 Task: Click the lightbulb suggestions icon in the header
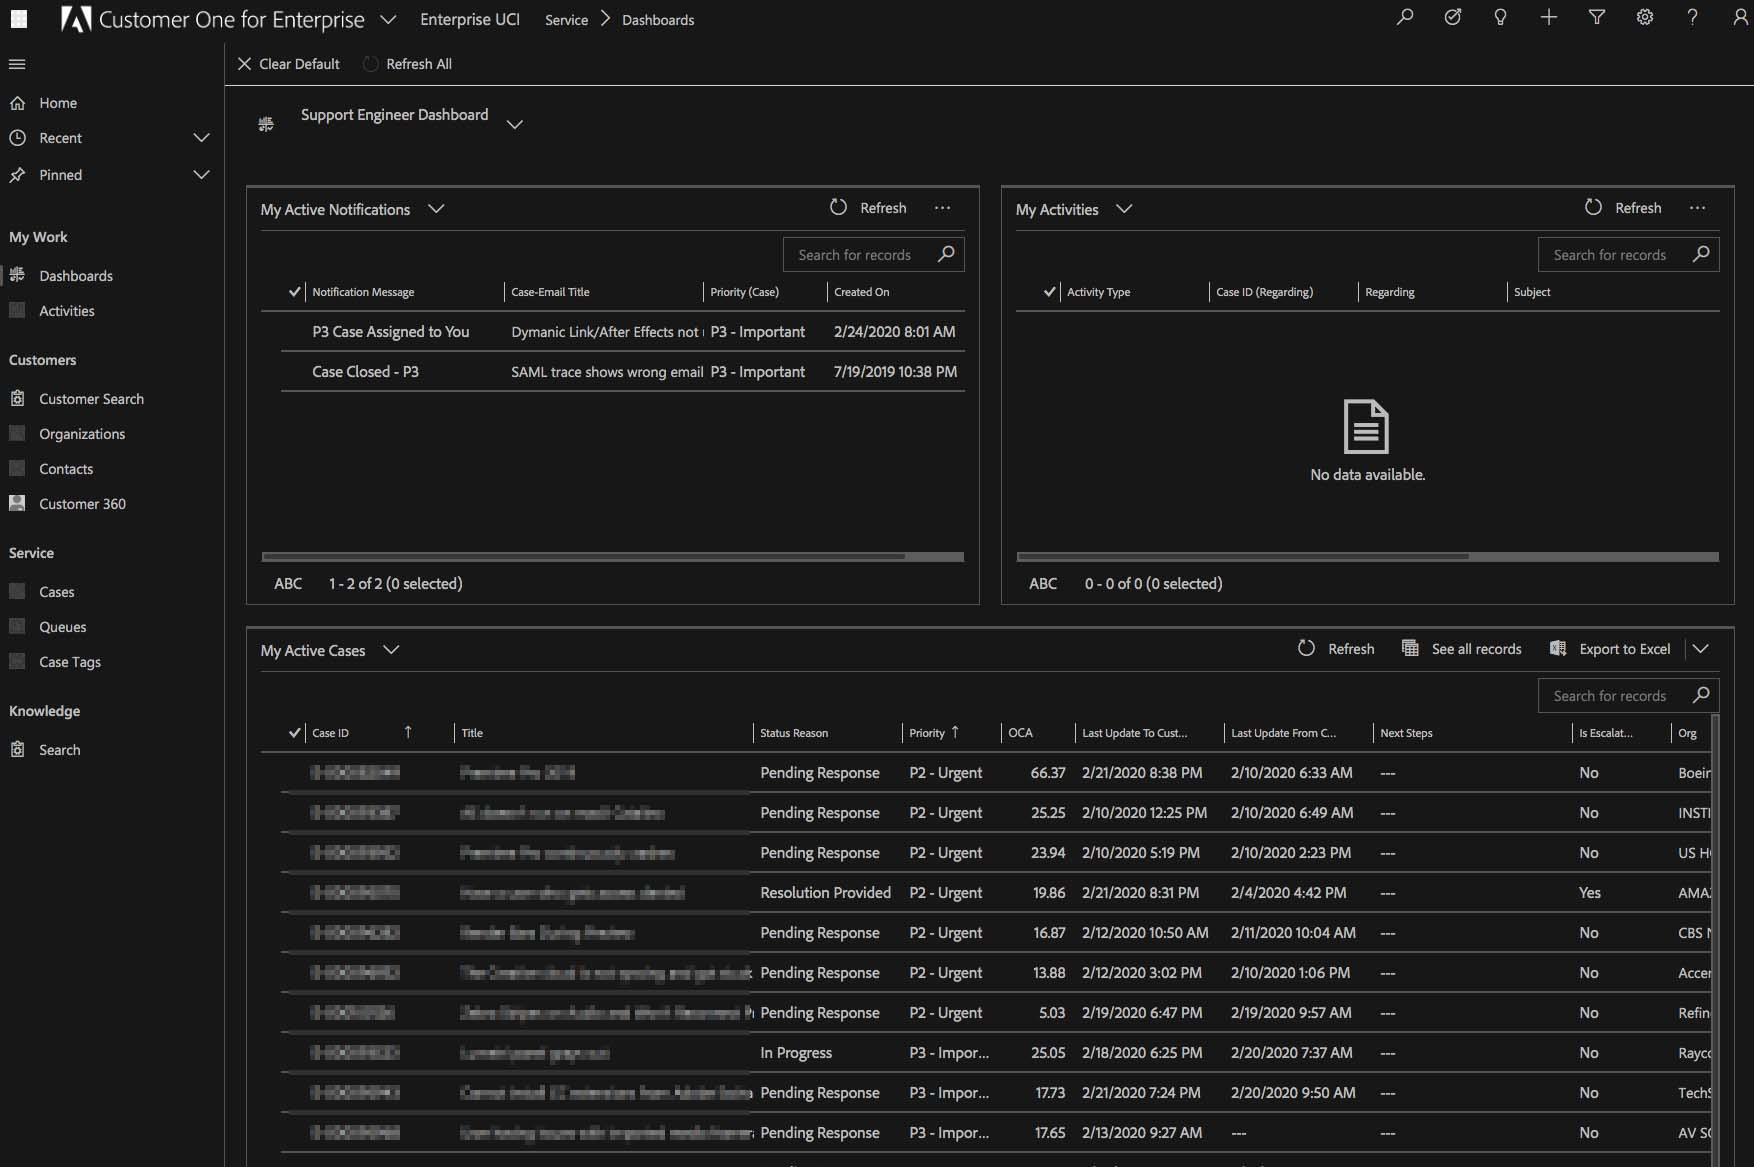(1500, 18)
